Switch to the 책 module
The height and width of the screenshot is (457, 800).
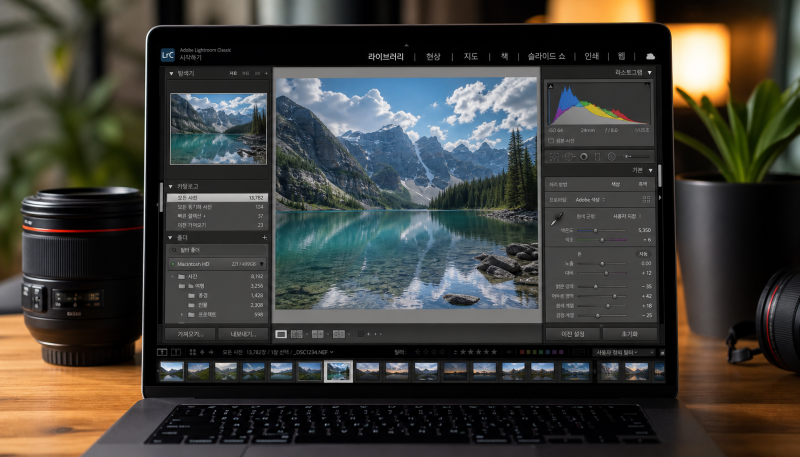pyautogui.click(x=504, y=57)
